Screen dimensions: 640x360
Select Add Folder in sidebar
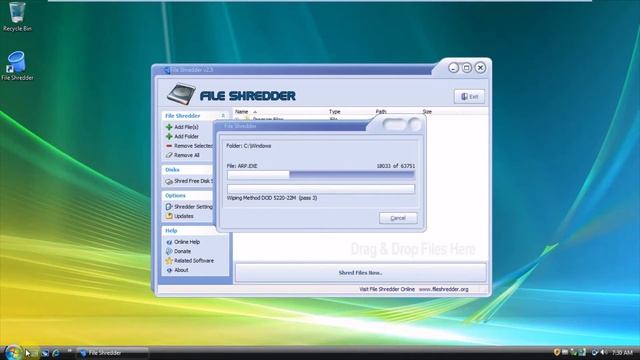click(186, 136)
